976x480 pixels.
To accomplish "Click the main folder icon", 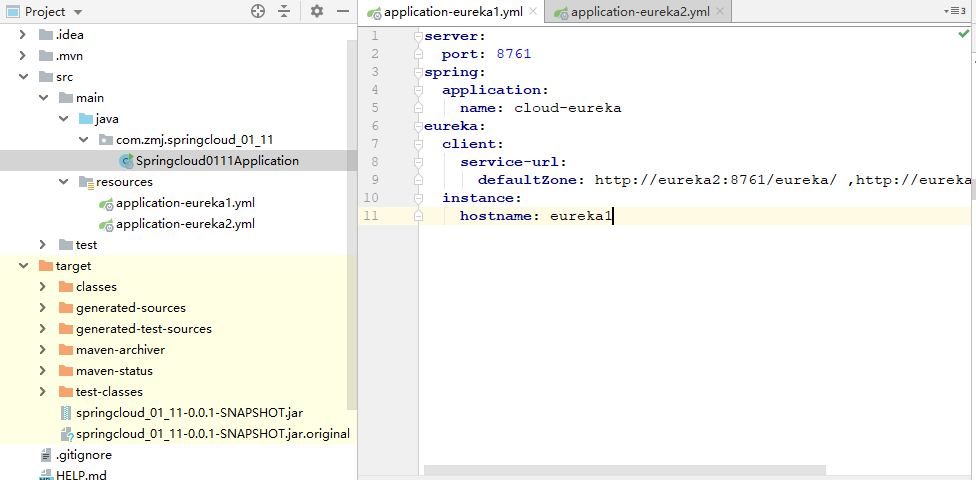I will click(x=66, y=98).
